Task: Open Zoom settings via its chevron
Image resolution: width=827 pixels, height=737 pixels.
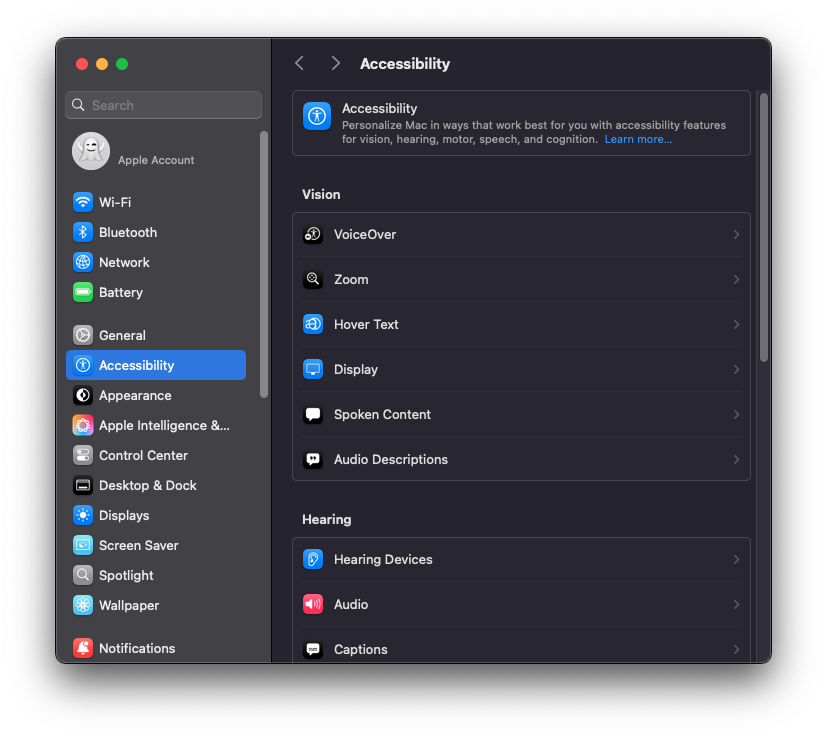Action: click(736, 279)
